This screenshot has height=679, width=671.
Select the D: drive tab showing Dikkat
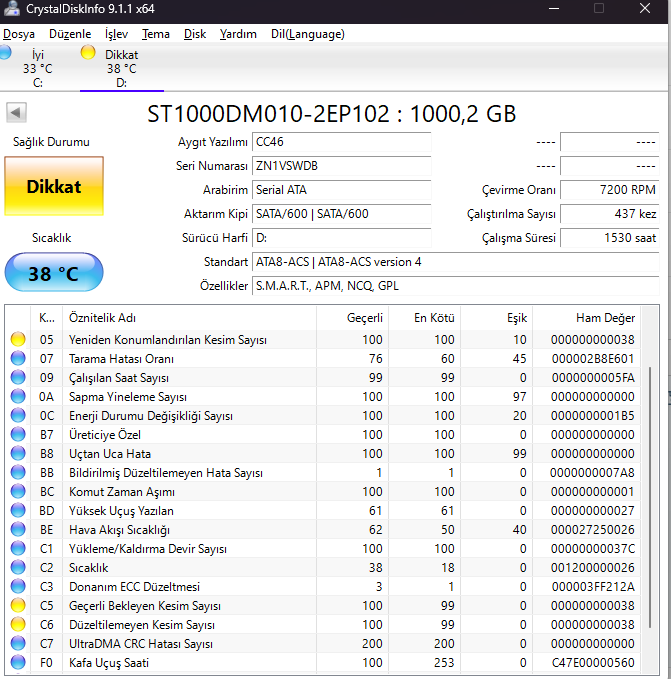point(122,68)
